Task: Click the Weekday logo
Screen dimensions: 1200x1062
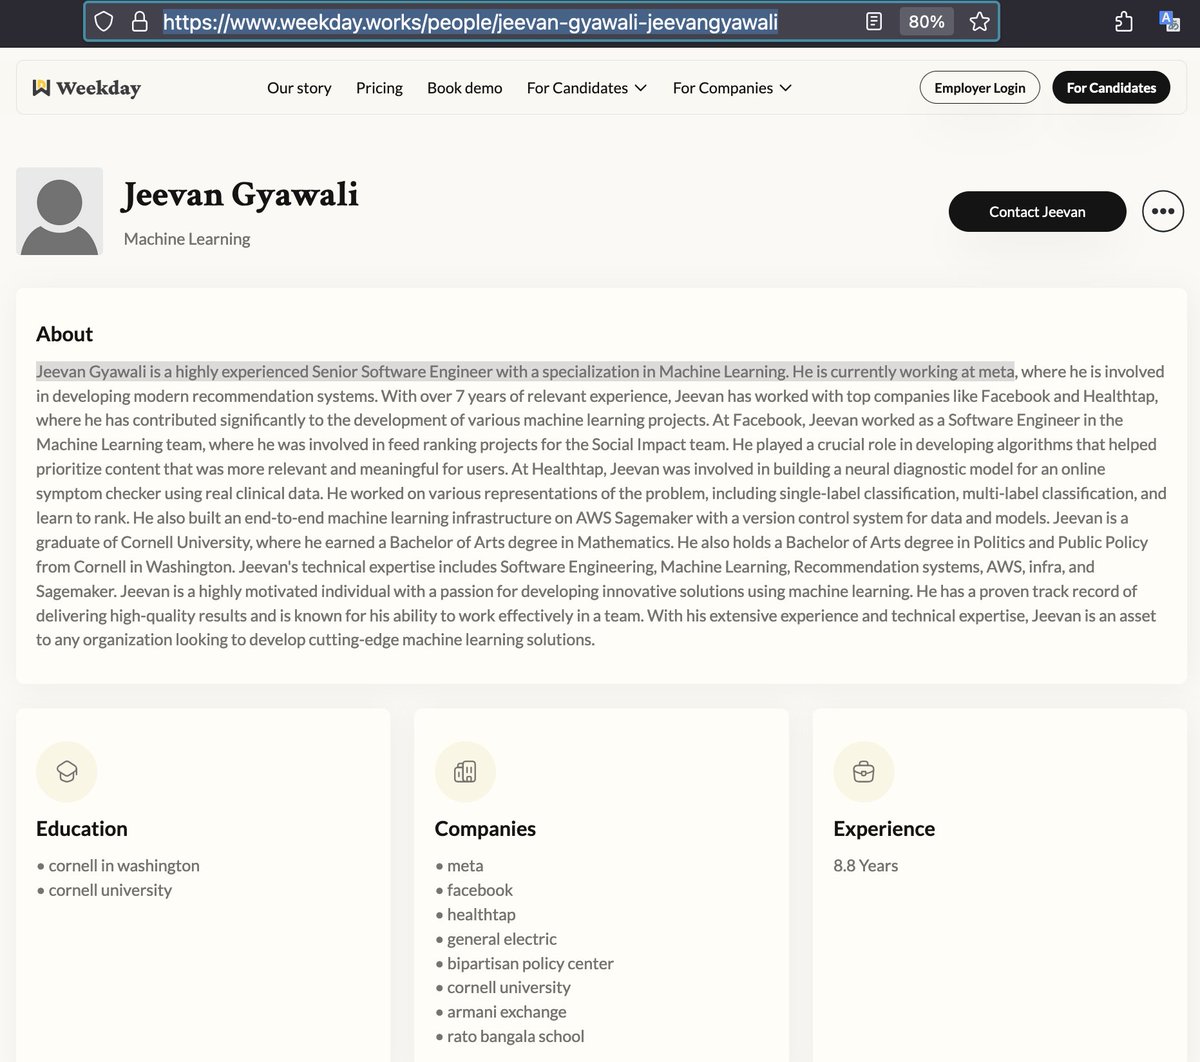Action: [x=86, y=88]
